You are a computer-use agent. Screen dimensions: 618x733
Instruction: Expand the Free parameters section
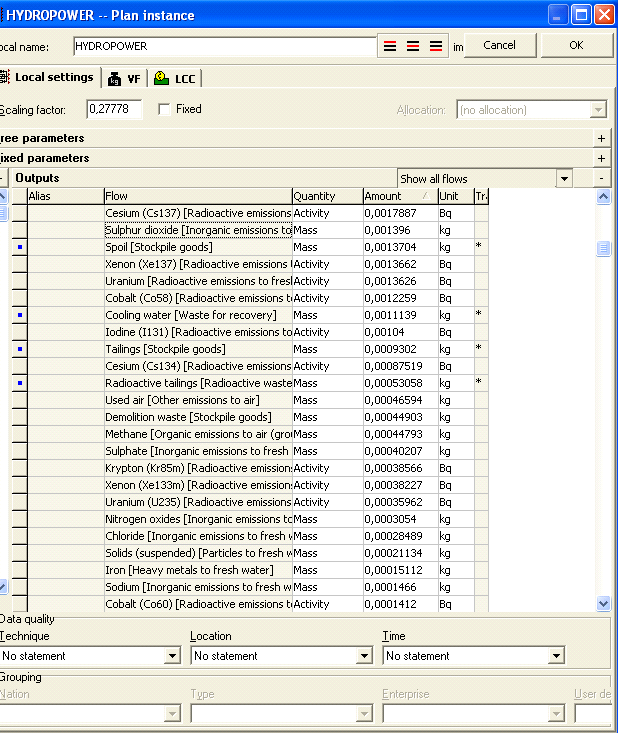[x=601, y=138]
